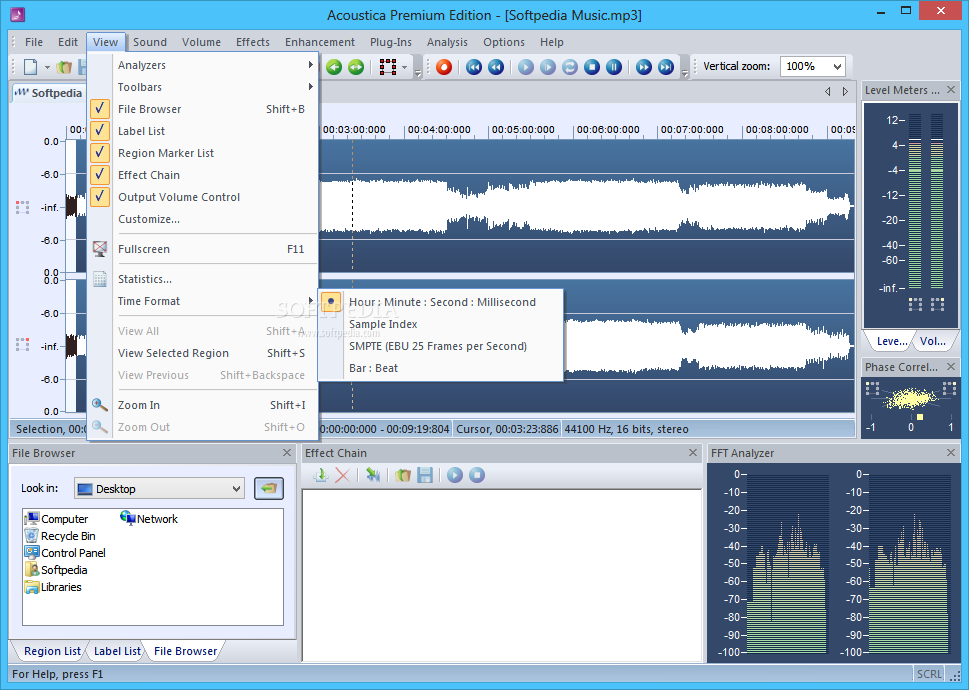Screen dimensions: 969x690
Task: Click the Go to Start transport button
Action: [x=474, y=67]
